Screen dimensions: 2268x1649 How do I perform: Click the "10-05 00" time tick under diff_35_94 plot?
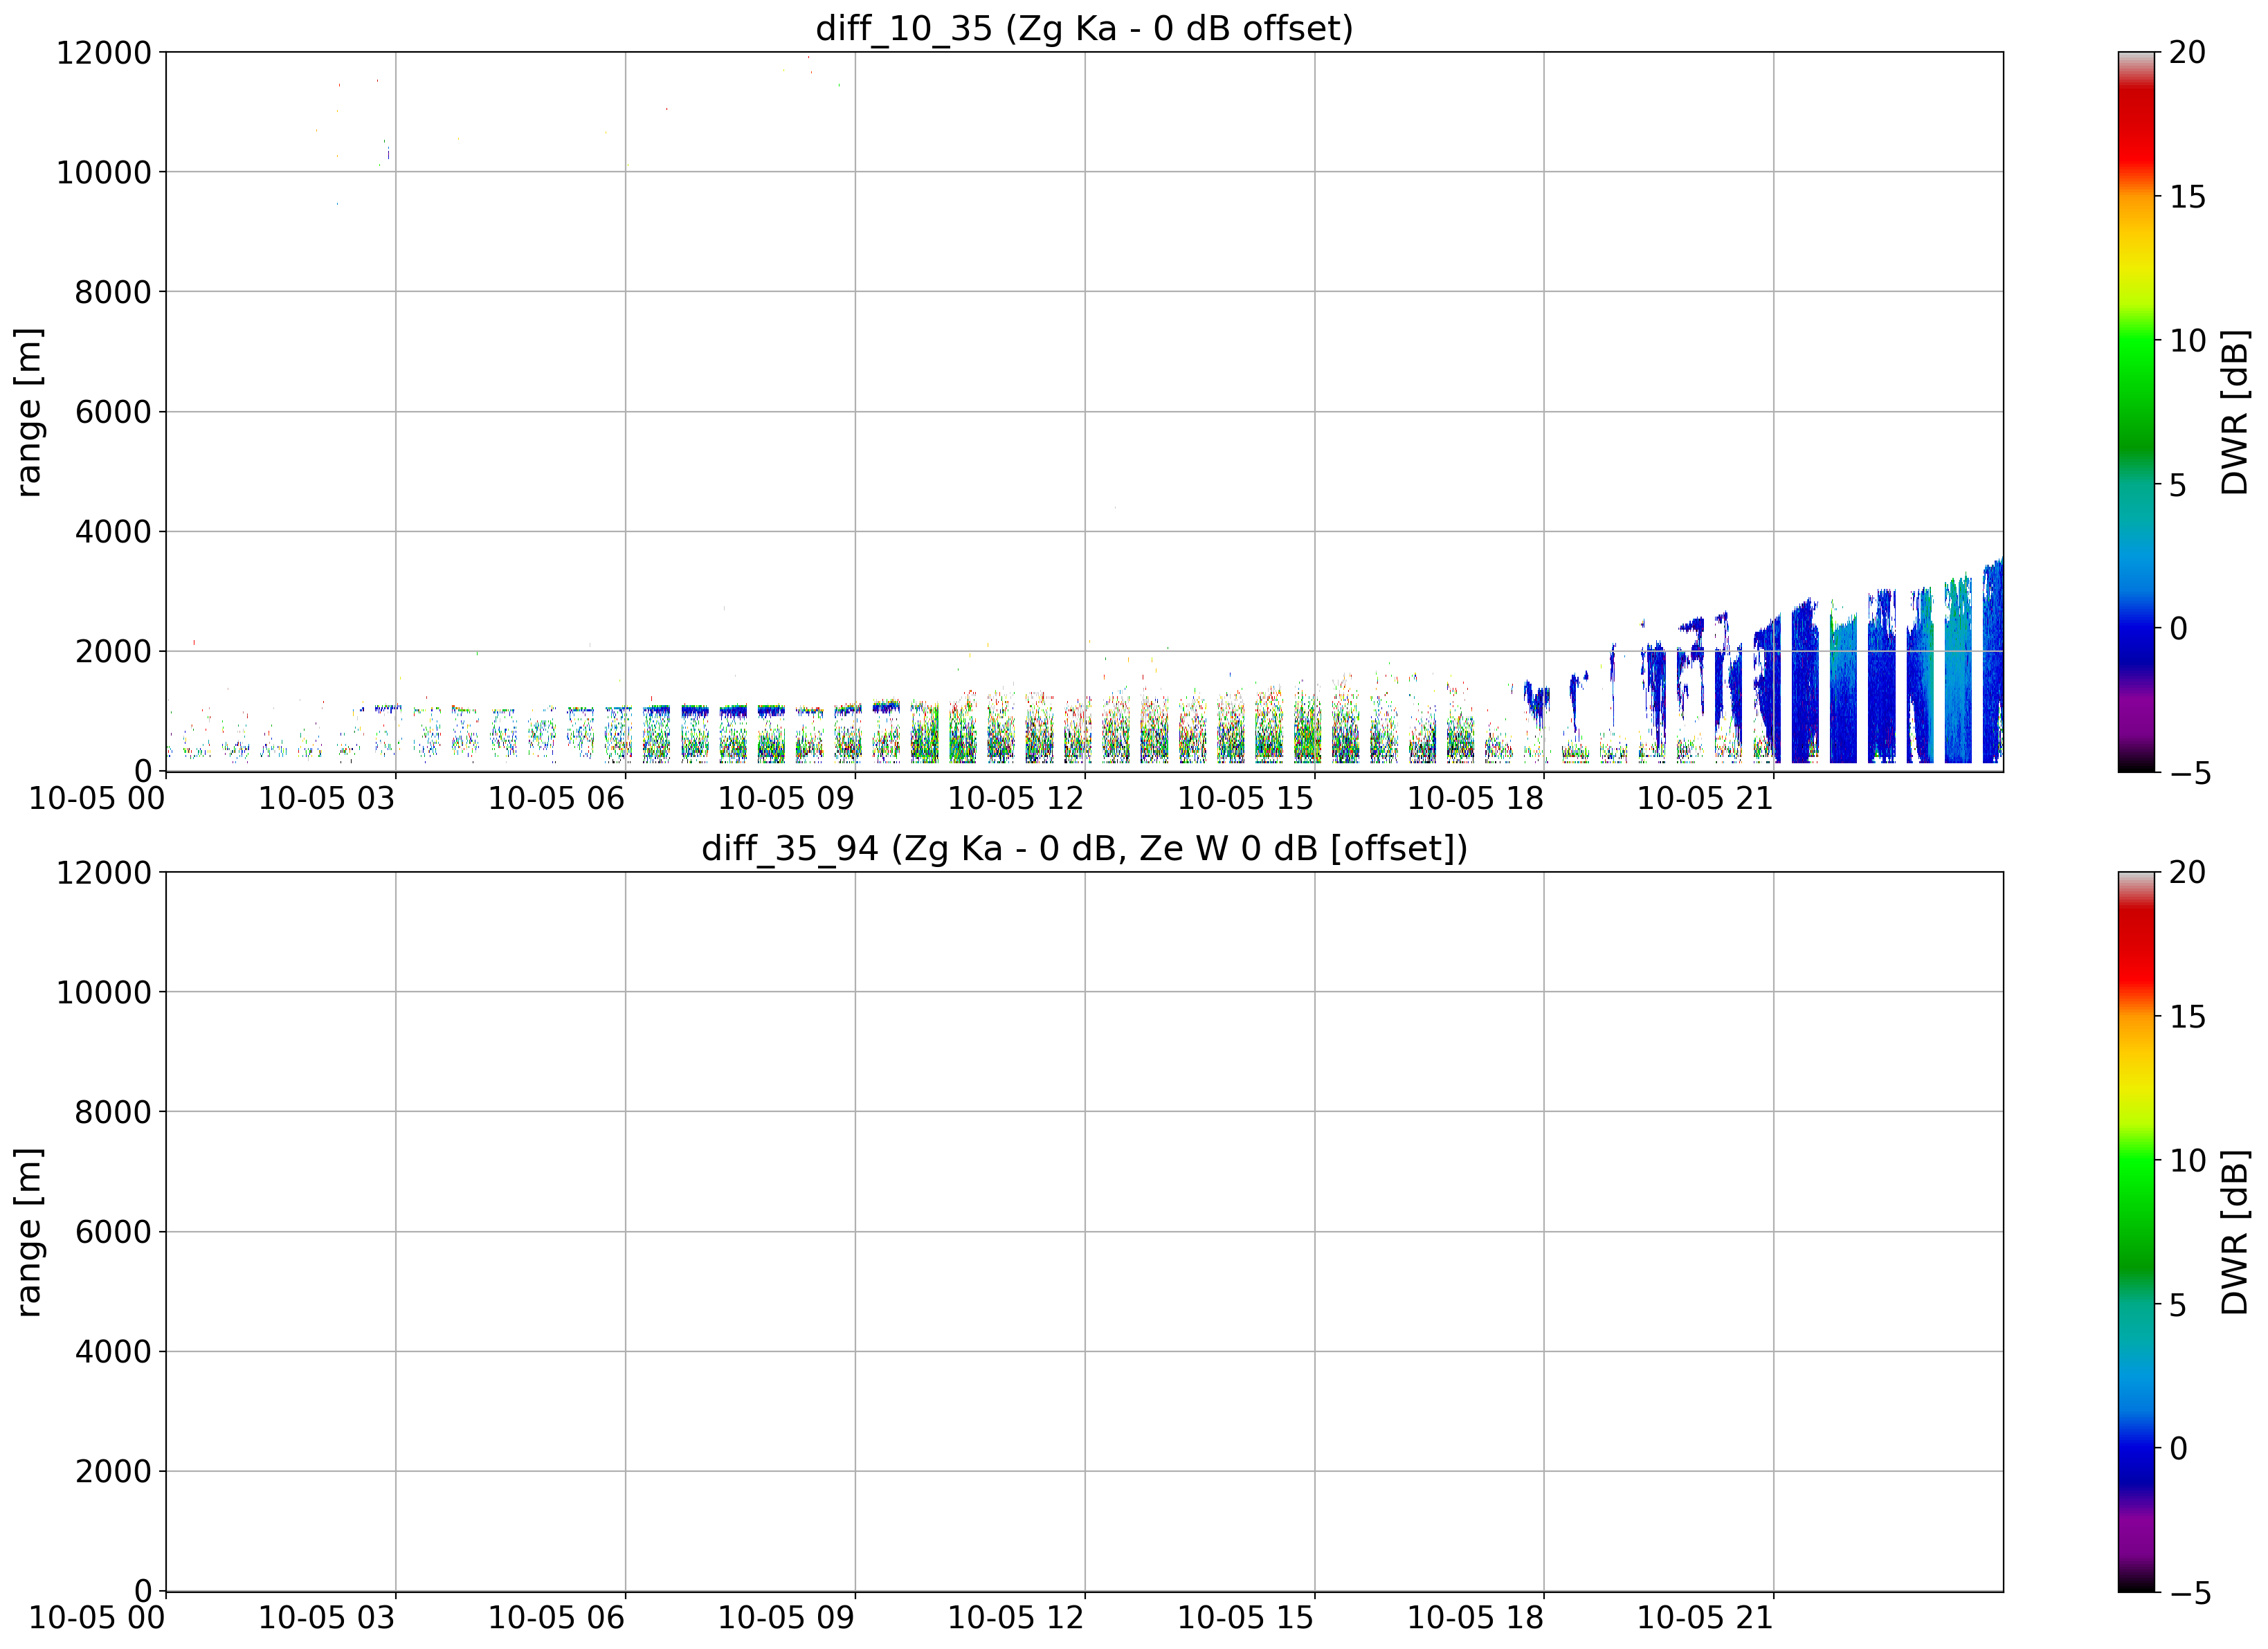click(97, 1618)
